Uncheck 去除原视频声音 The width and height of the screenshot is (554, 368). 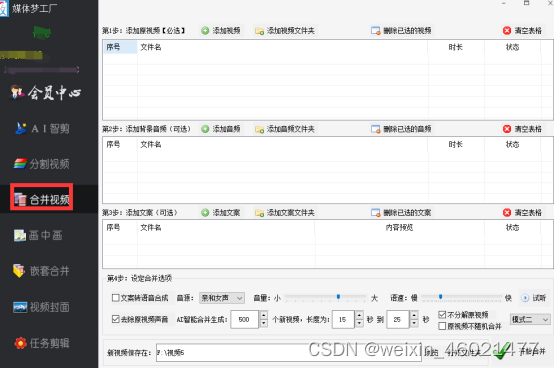click(x=116, y=319)
